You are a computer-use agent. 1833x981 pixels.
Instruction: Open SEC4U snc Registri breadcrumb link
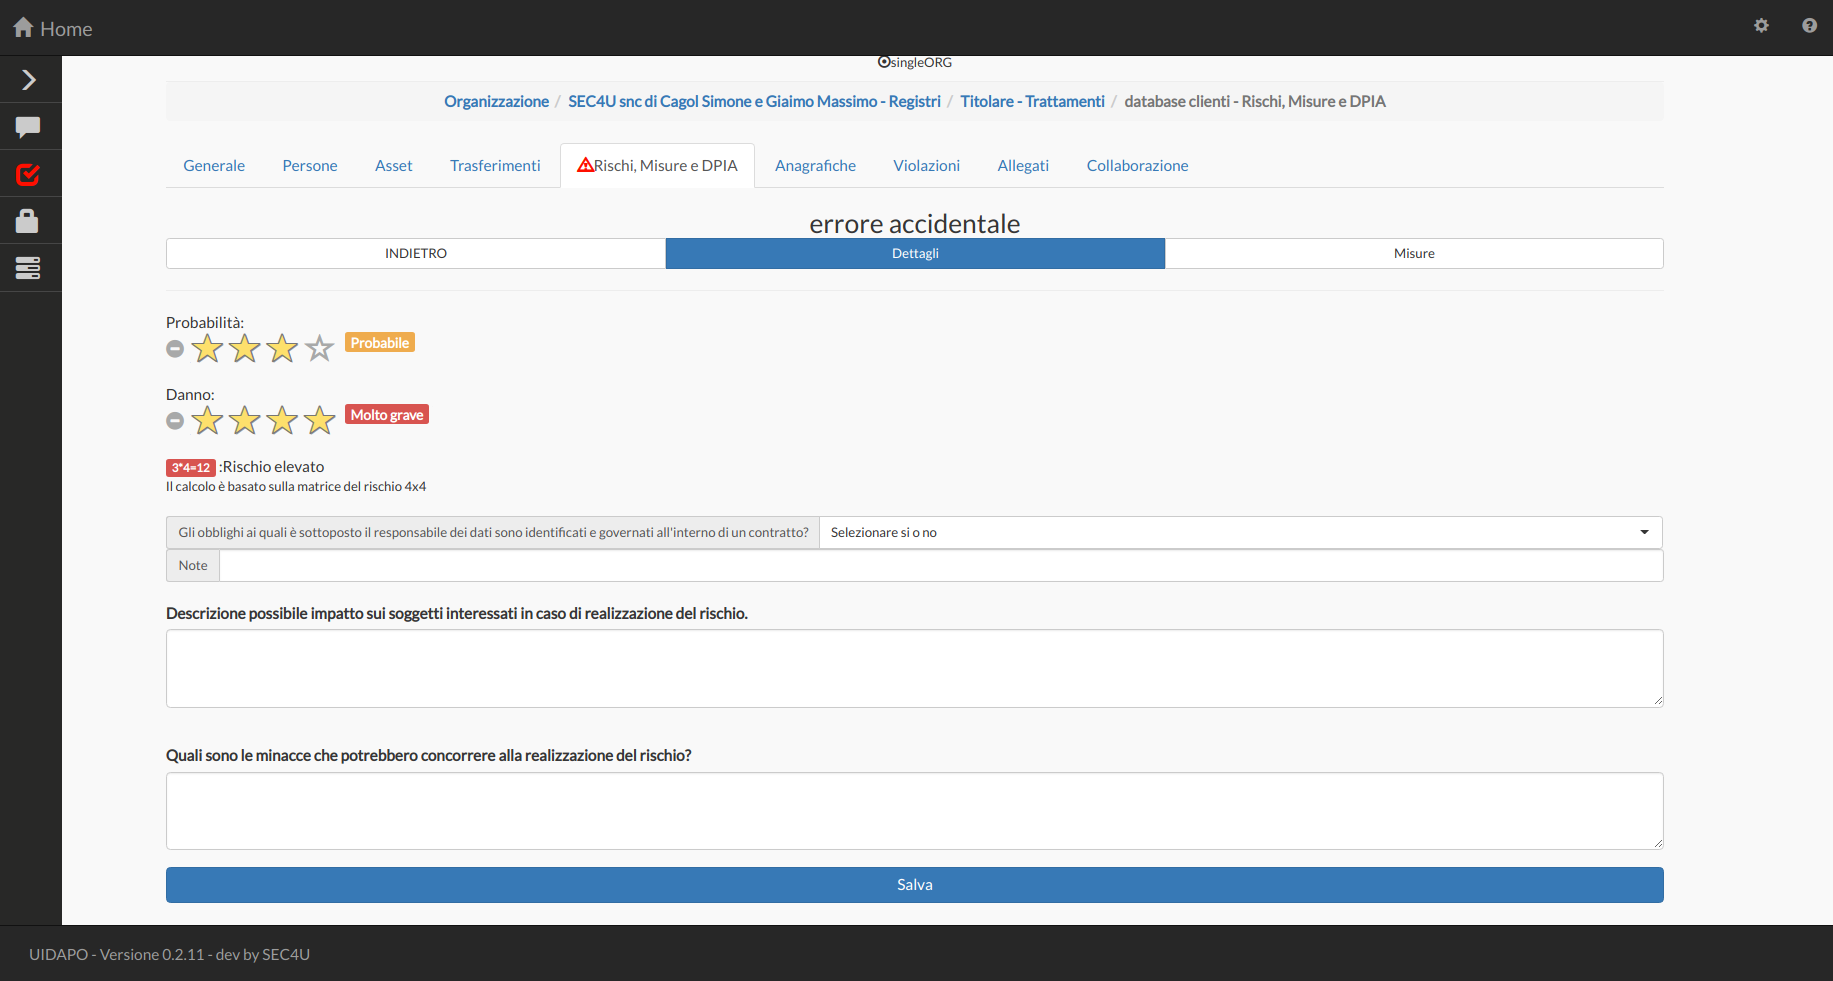point(754,101)
